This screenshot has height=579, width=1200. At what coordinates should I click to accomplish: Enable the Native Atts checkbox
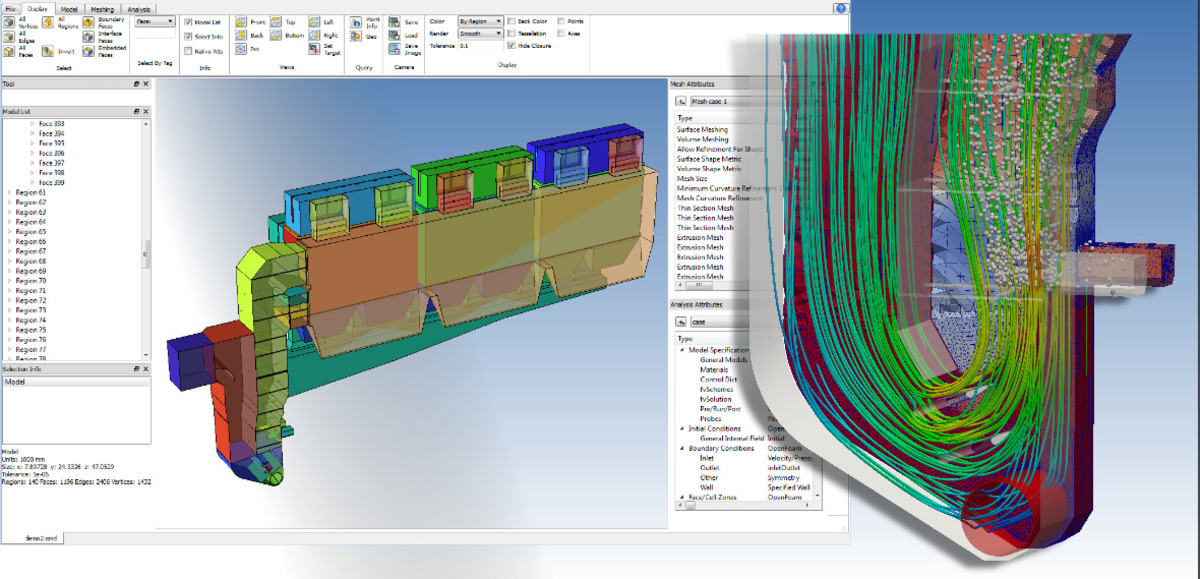coord(188,51)
